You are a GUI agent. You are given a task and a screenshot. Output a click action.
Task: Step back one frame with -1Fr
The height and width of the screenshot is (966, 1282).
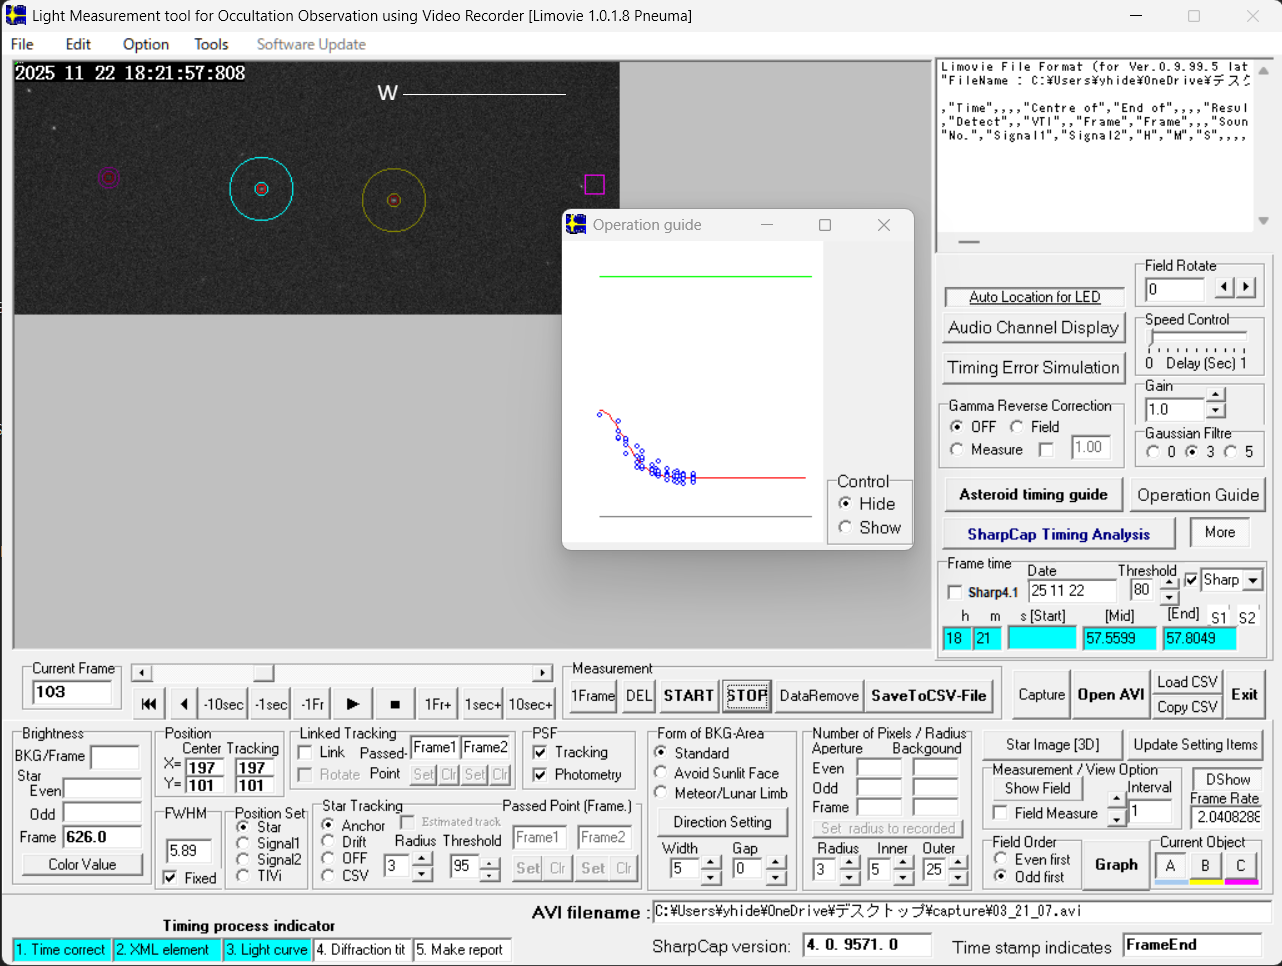point(312,704)
